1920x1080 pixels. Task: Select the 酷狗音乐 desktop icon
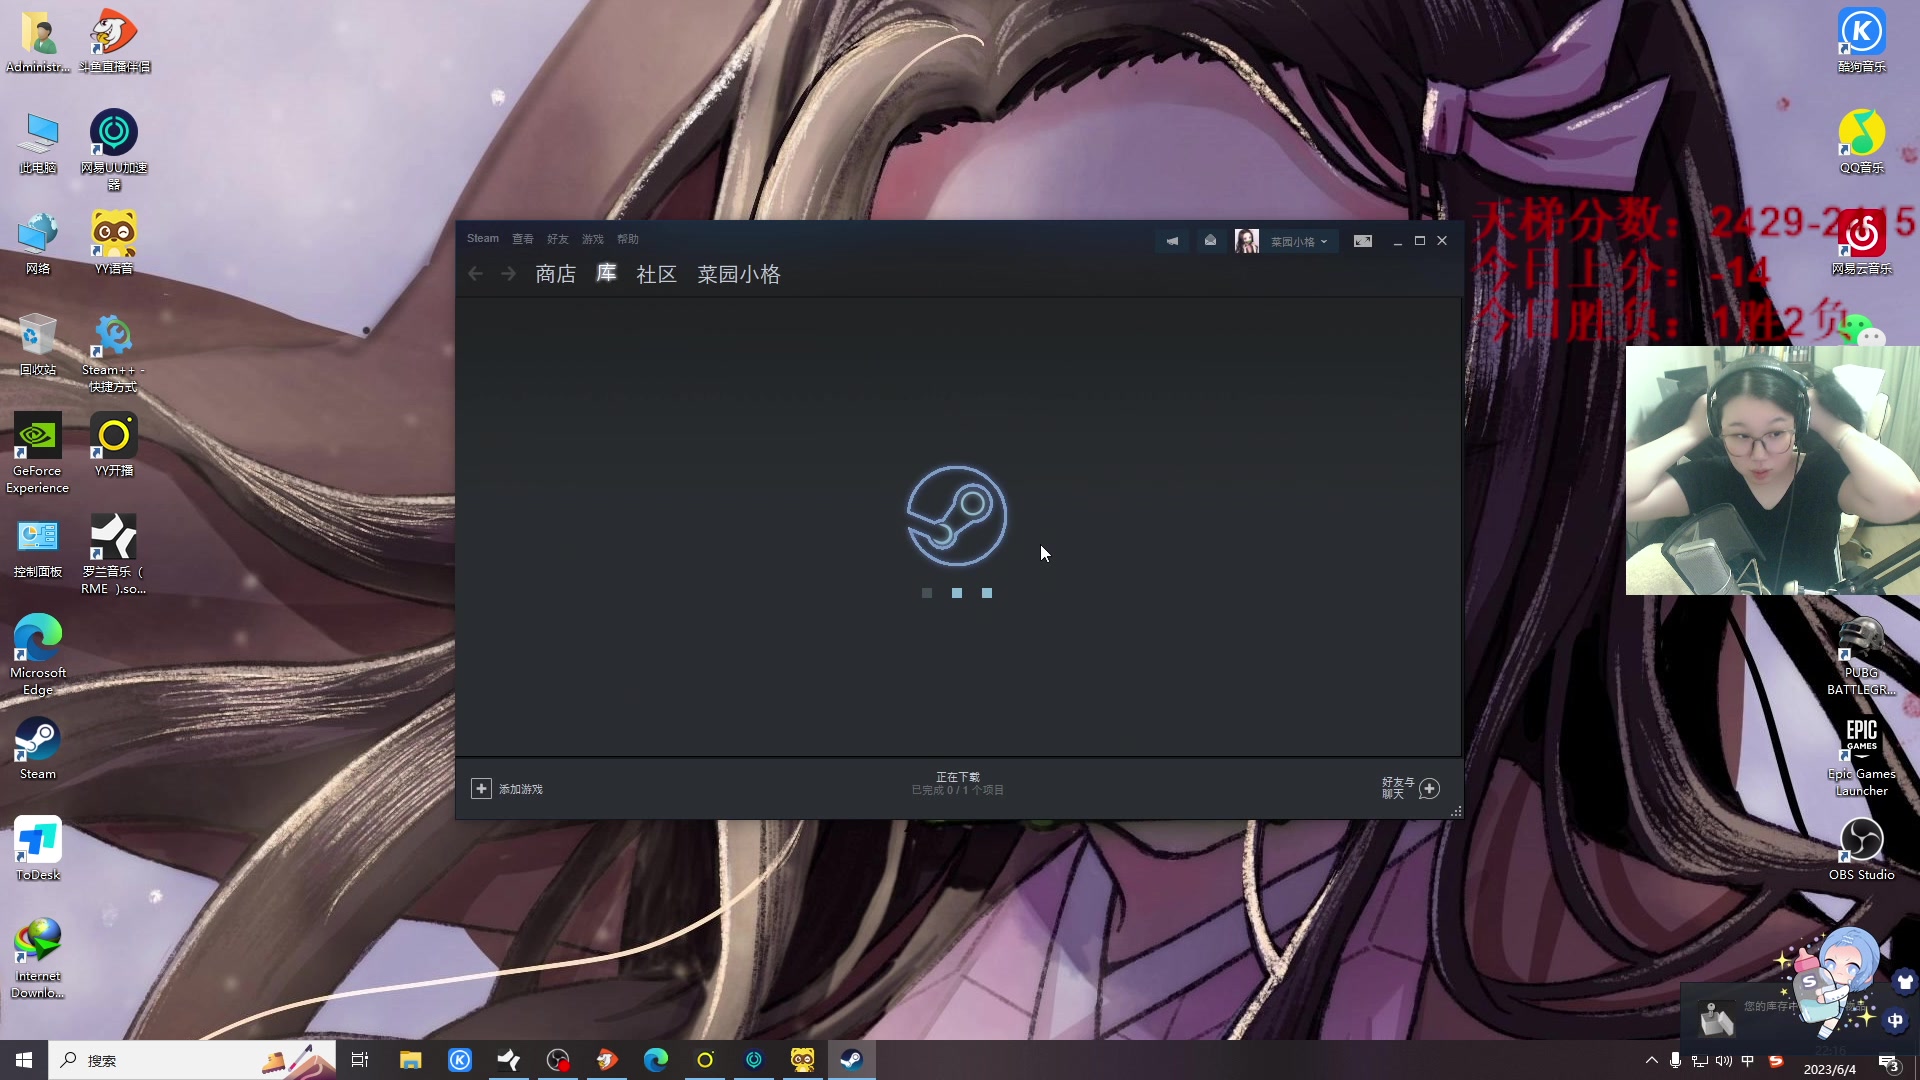pos(1862,41)
